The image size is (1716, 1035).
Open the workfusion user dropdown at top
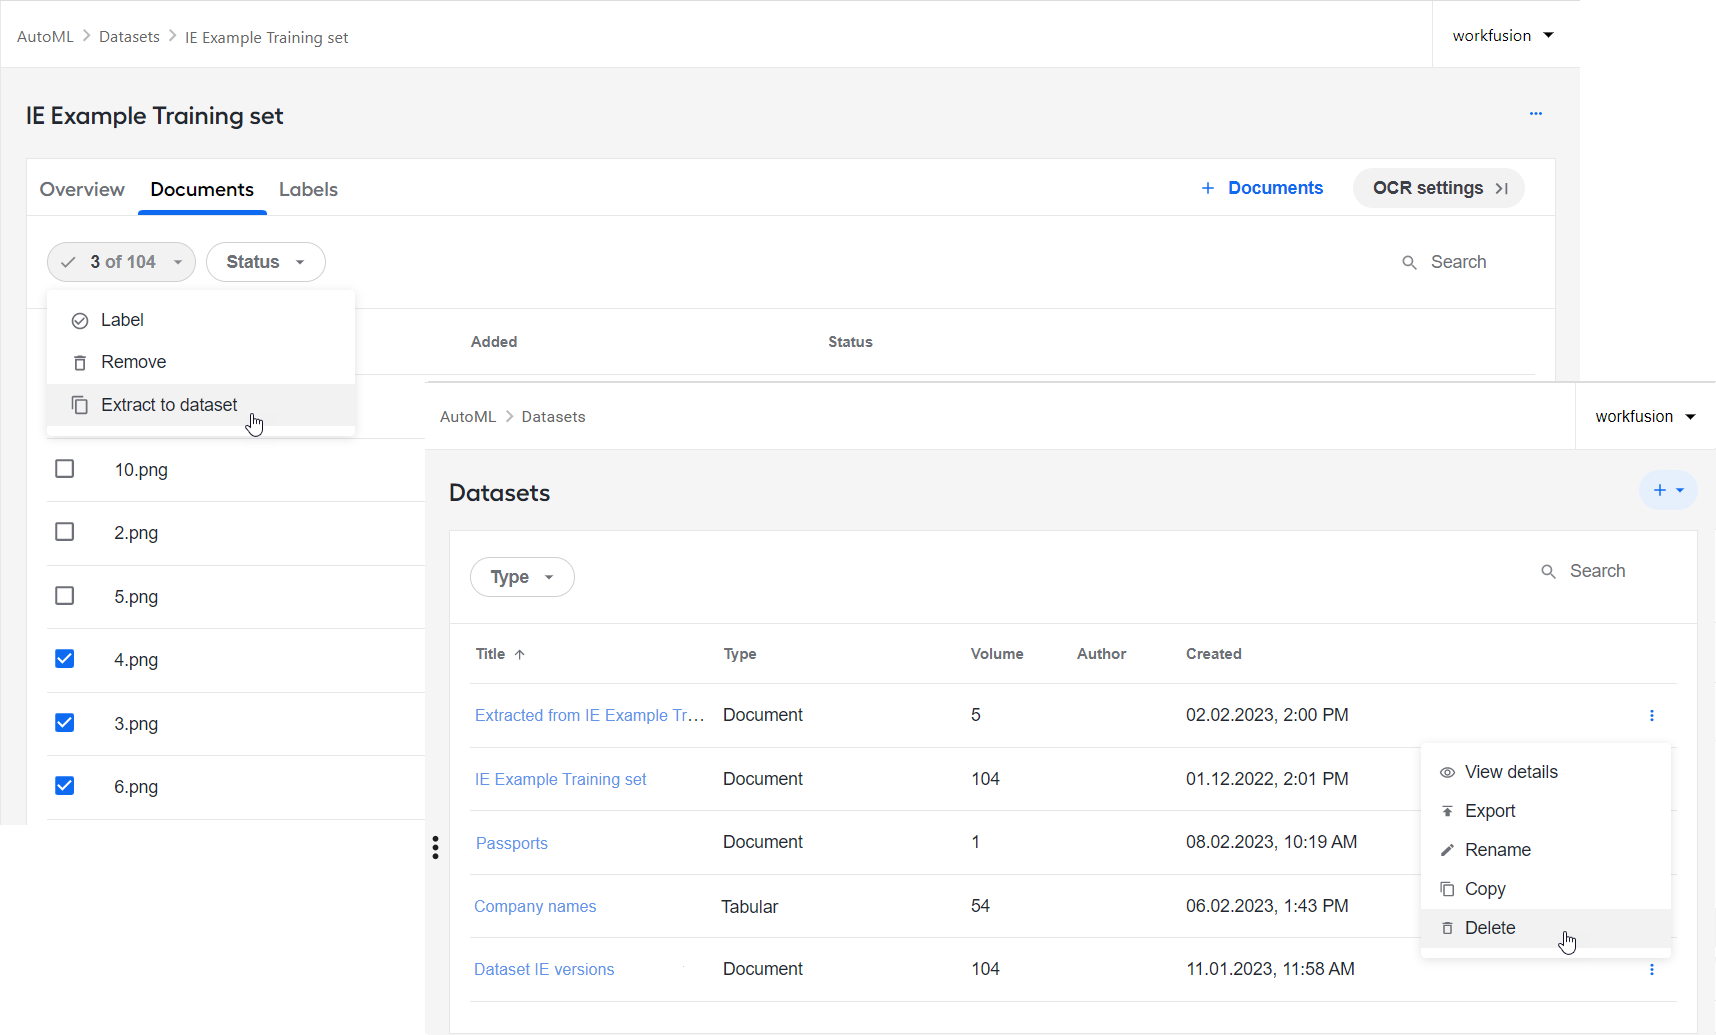(1503, 35)
